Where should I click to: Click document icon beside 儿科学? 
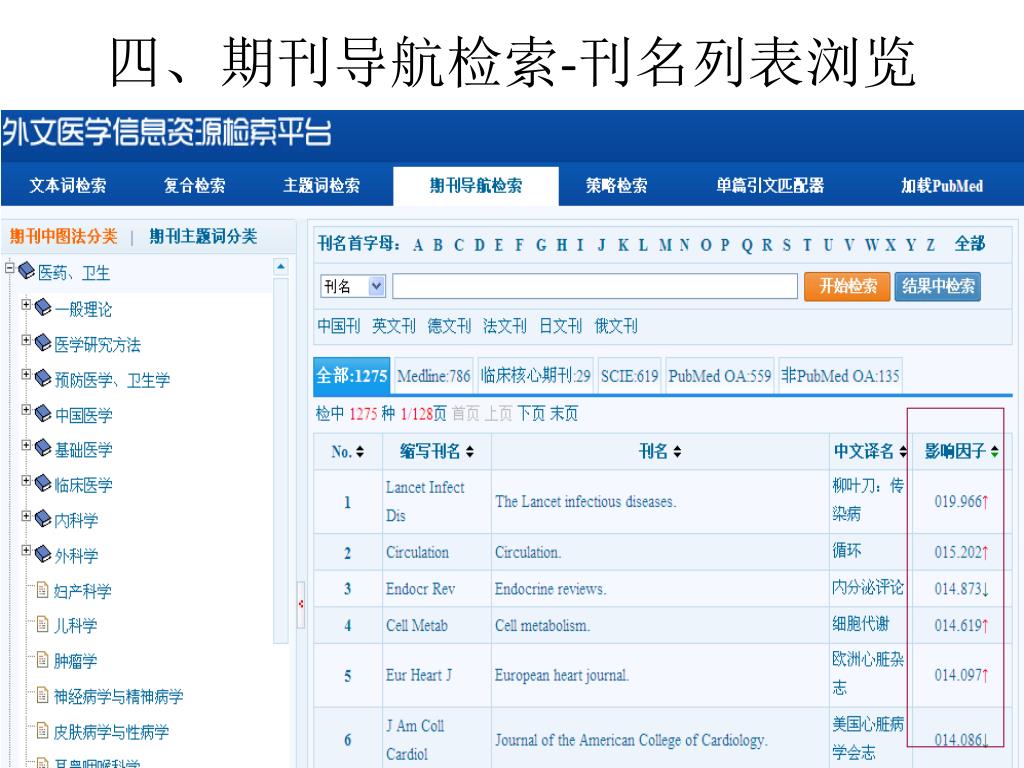point(42,624)
